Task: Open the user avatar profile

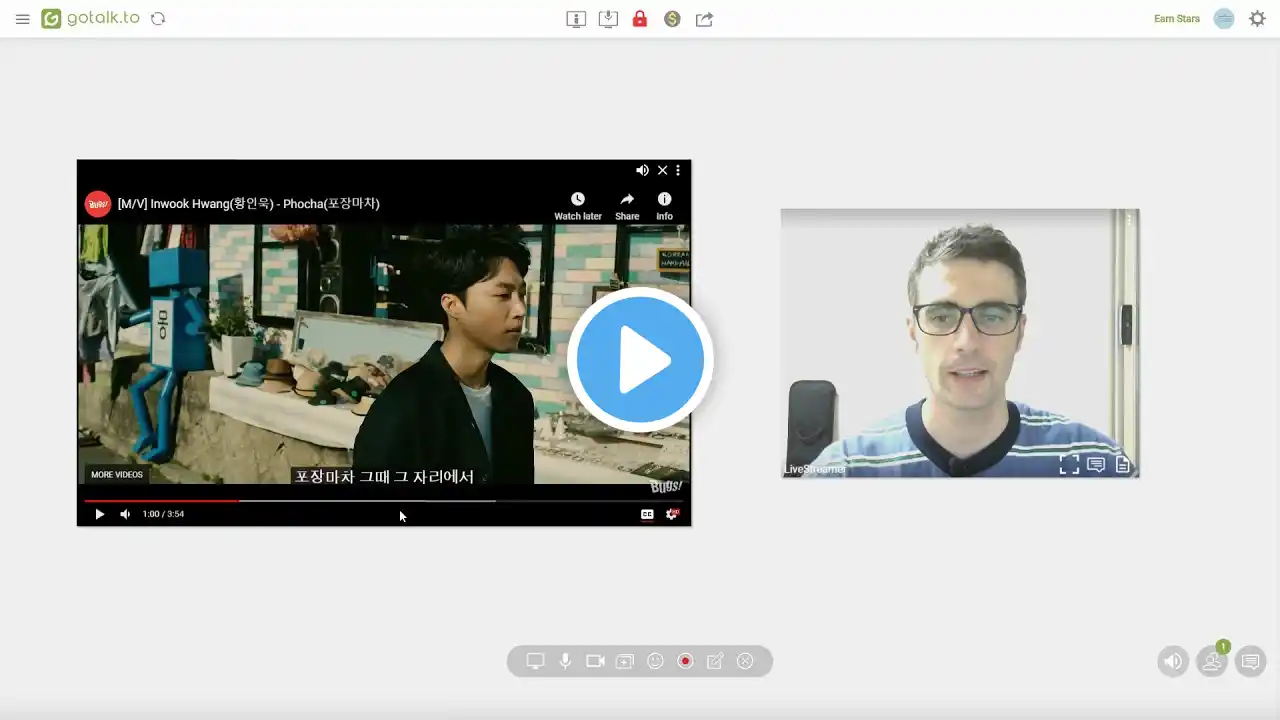Action: tap(1224, 19)
